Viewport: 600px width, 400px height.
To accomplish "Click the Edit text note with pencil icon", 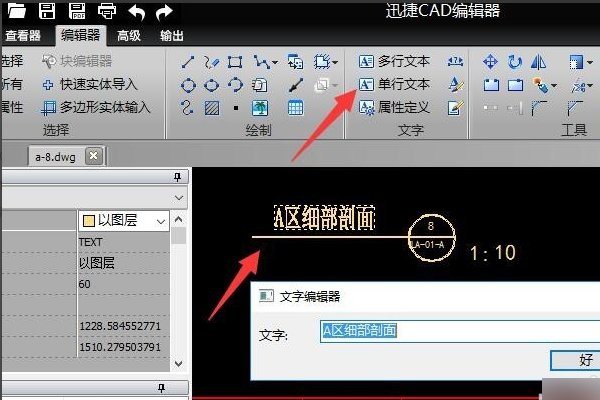I will tap(456, 108).
